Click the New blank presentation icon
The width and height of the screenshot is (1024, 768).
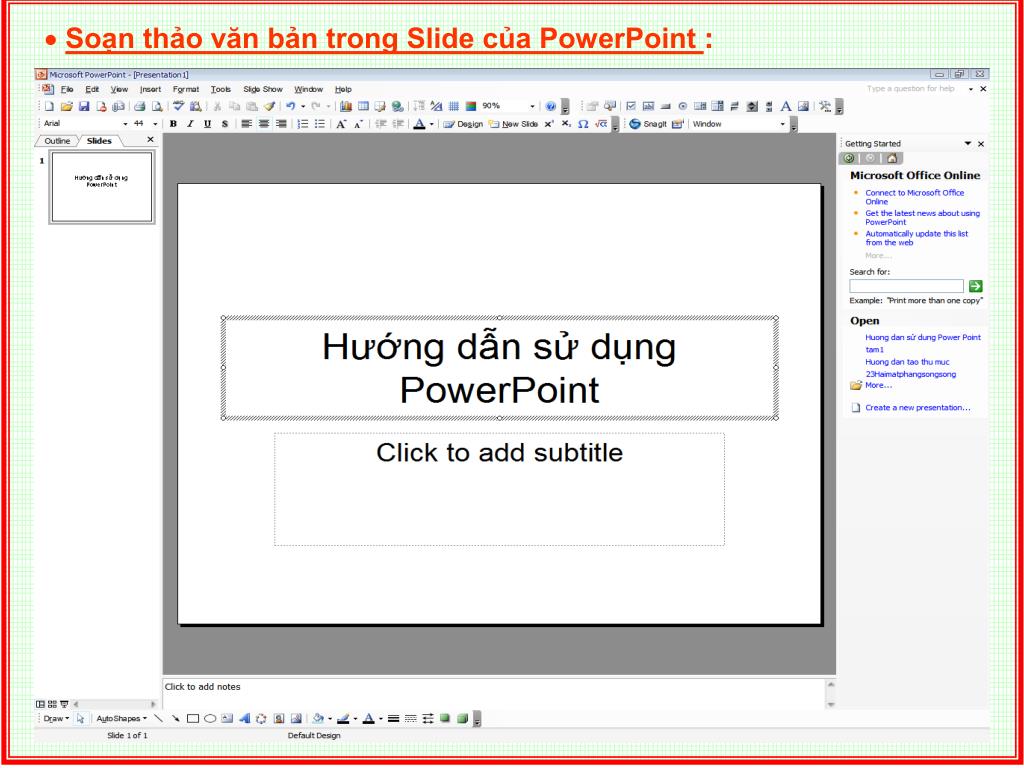(x=49, y=106)
